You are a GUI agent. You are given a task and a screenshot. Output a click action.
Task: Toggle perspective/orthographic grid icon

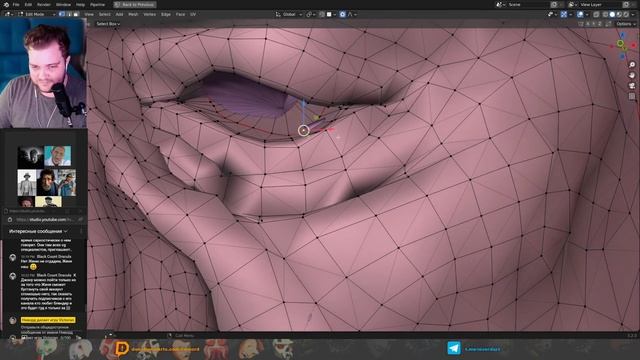tap(632, 96)
